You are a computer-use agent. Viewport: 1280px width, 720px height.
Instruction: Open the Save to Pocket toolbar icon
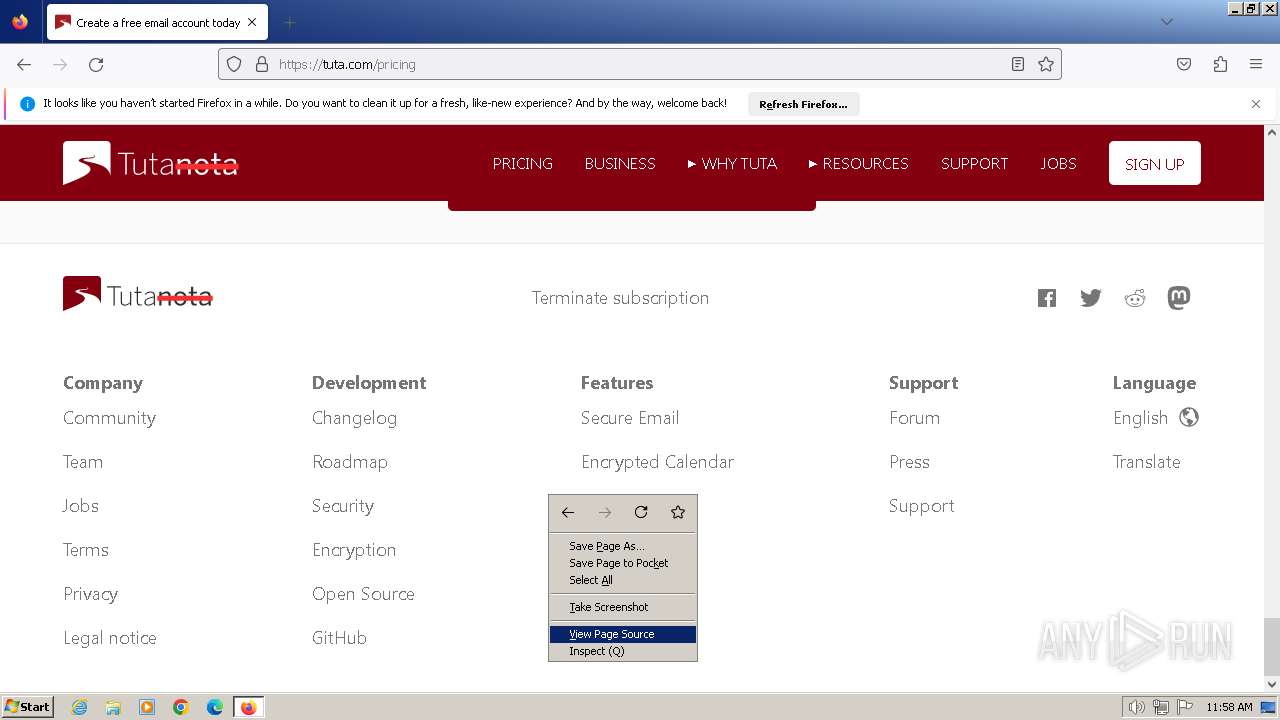click(1184, 64)
